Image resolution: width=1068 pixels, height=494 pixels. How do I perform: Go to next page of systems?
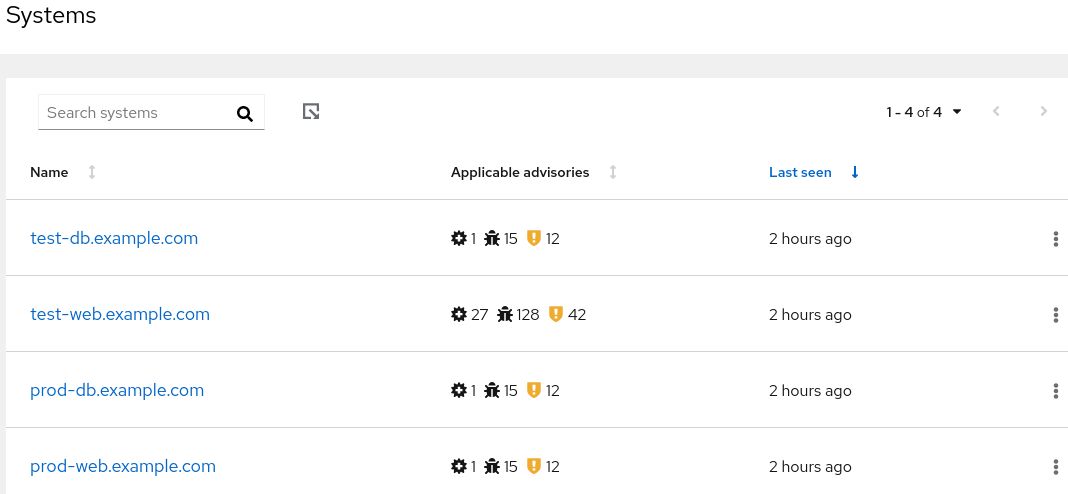(x=1044, y=112)
